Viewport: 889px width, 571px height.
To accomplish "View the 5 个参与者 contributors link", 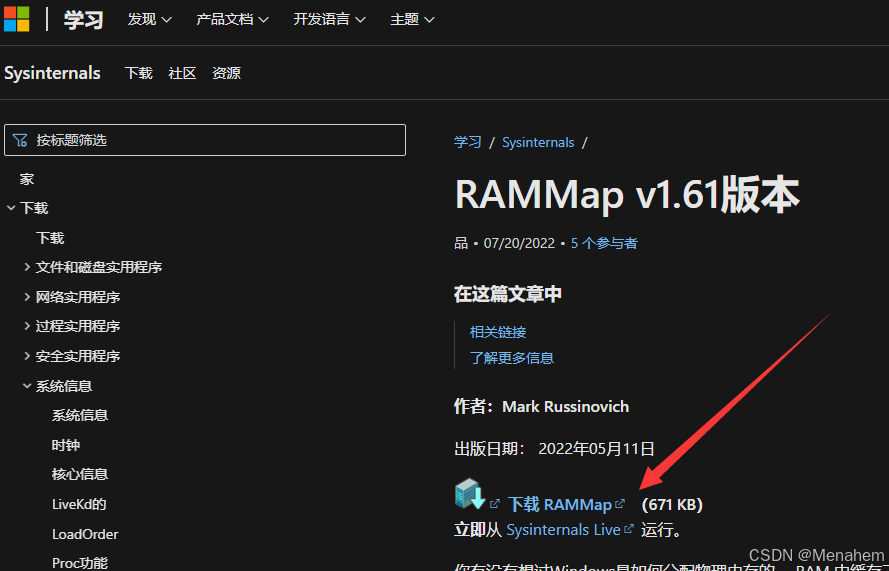I will coord(604,243).
